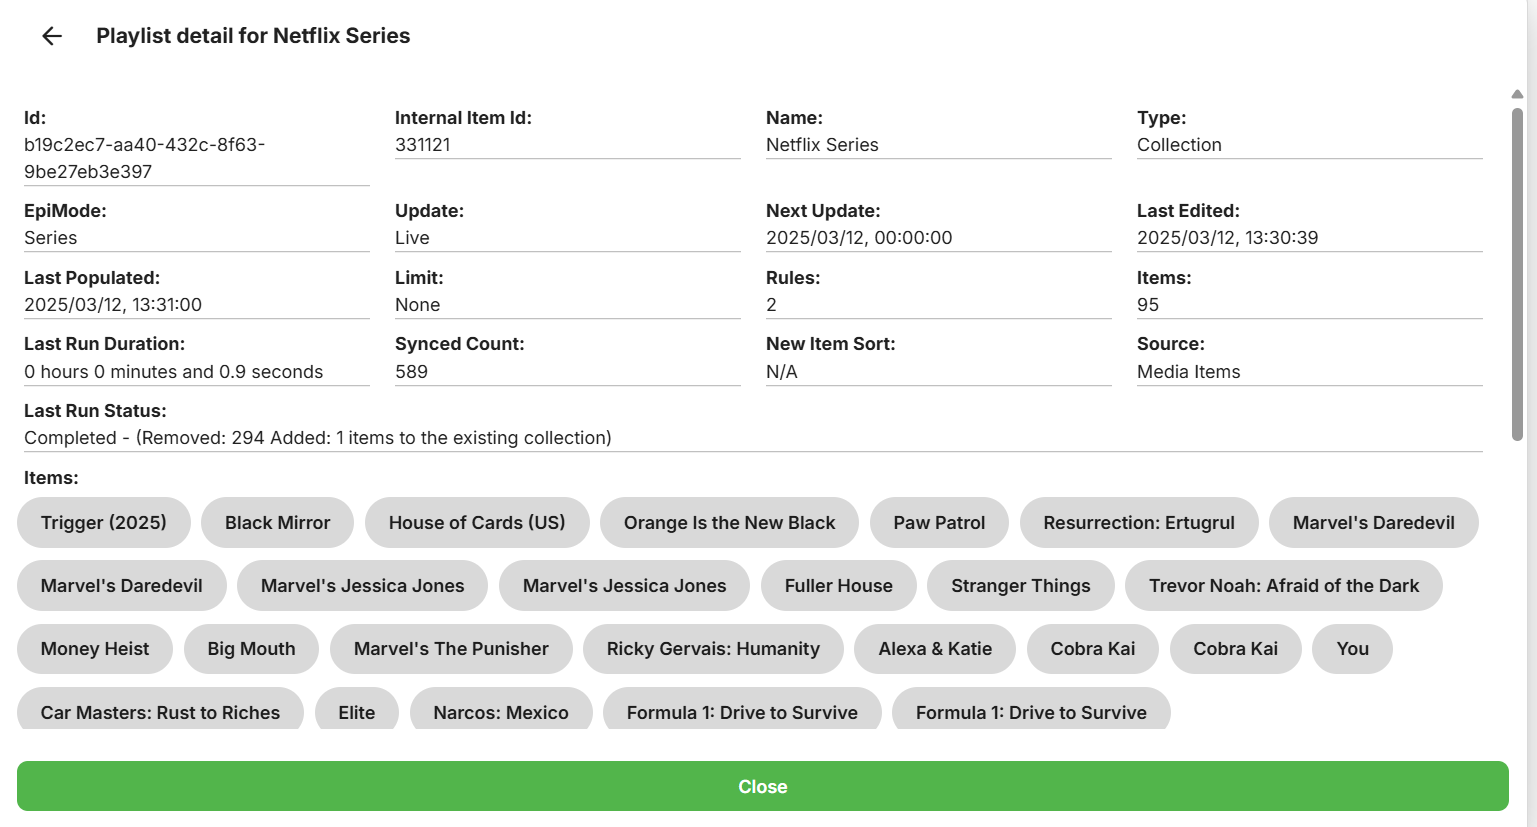Viewport: 1537px width, 827px height.
Task: Click the Internal Item Id value field
Action: (567, 145)
